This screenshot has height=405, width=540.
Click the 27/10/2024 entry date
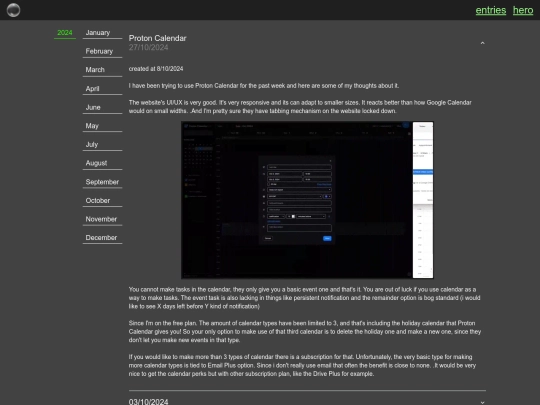tap(148, 48)
